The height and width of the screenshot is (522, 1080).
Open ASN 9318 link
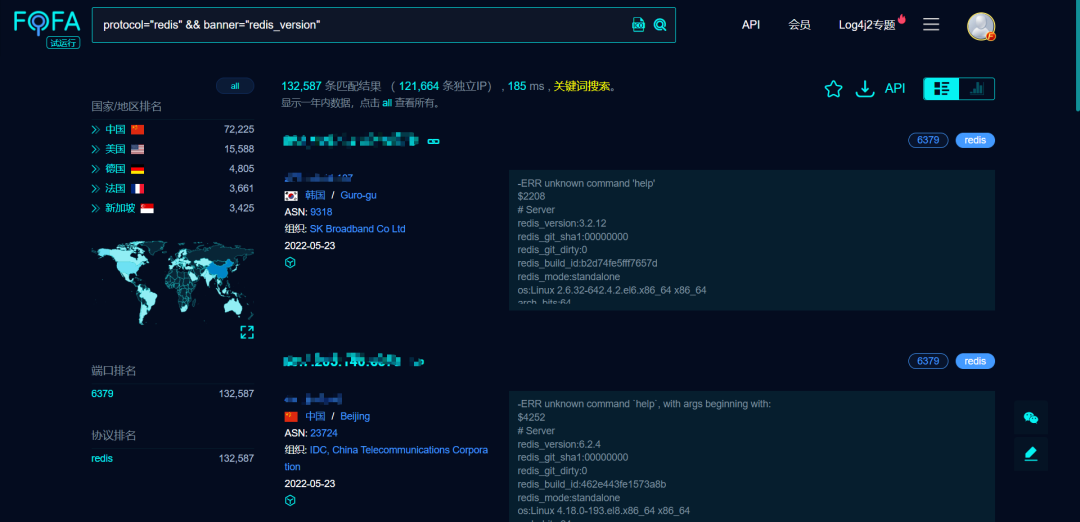pyautogui.click(x=321, y=212)
